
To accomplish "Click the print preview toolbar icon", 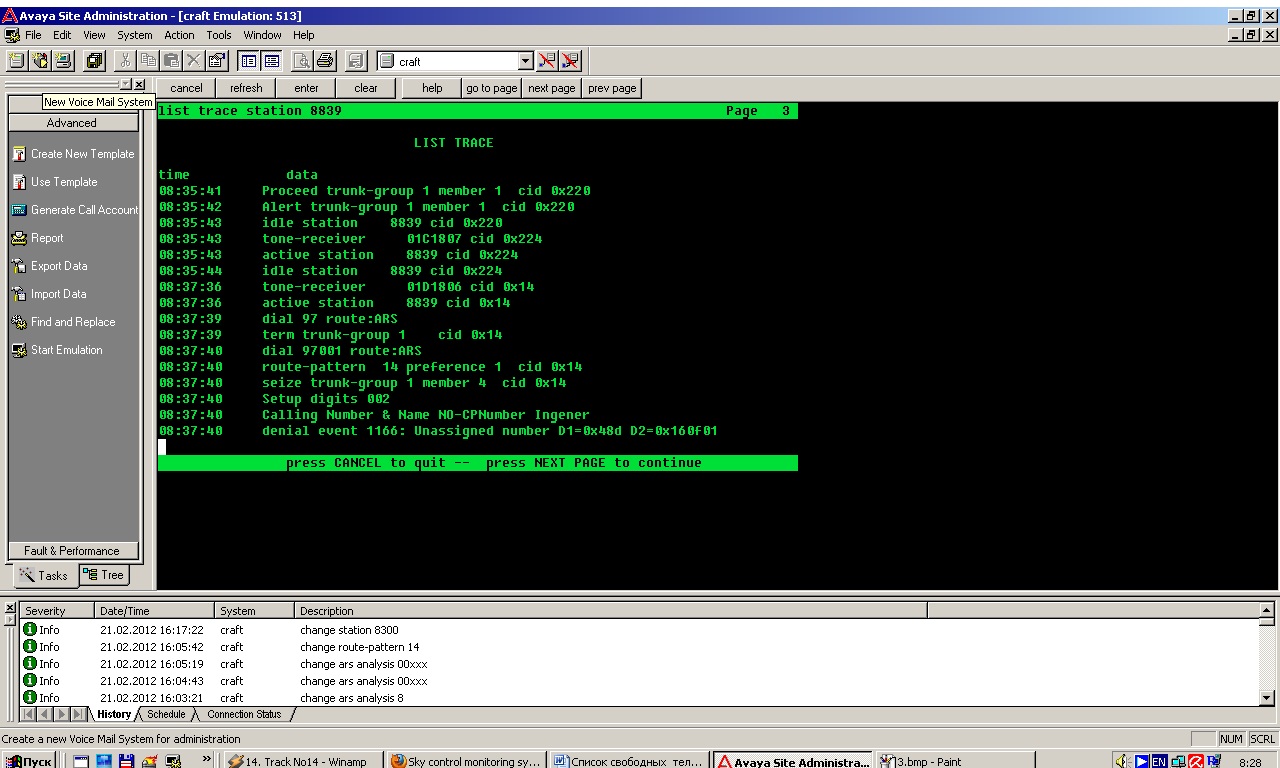I will click(302, 61).
